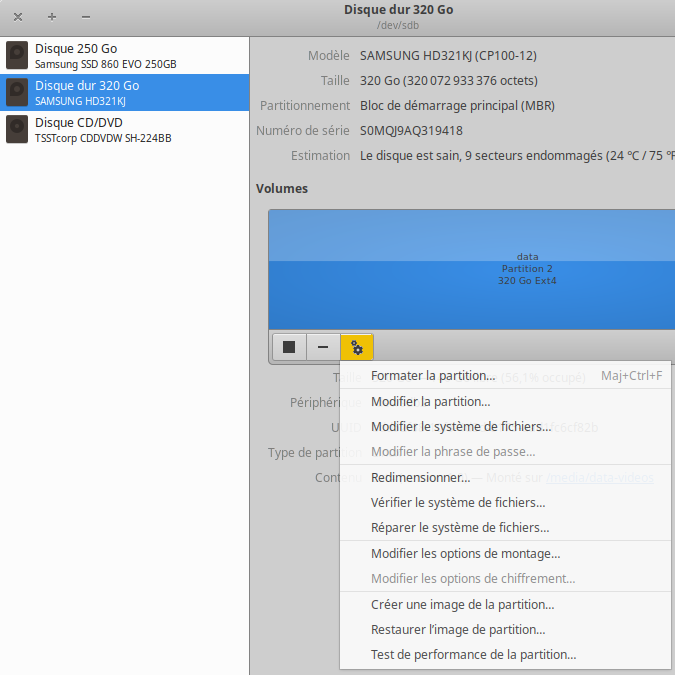Select the data Partition 2 volume block
The height and width of the screenshot is (675, 675).
click(472, 270)
